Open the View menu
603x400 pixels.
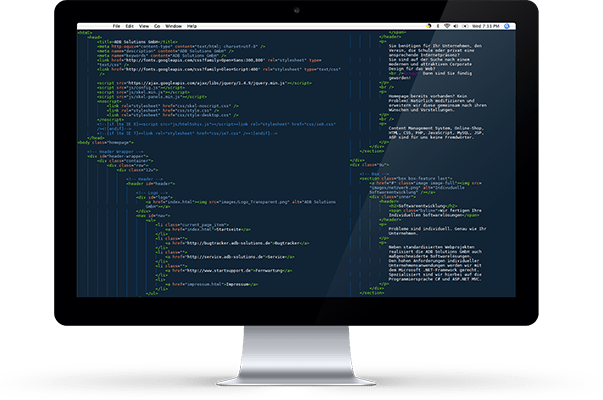tap(144, 26)
